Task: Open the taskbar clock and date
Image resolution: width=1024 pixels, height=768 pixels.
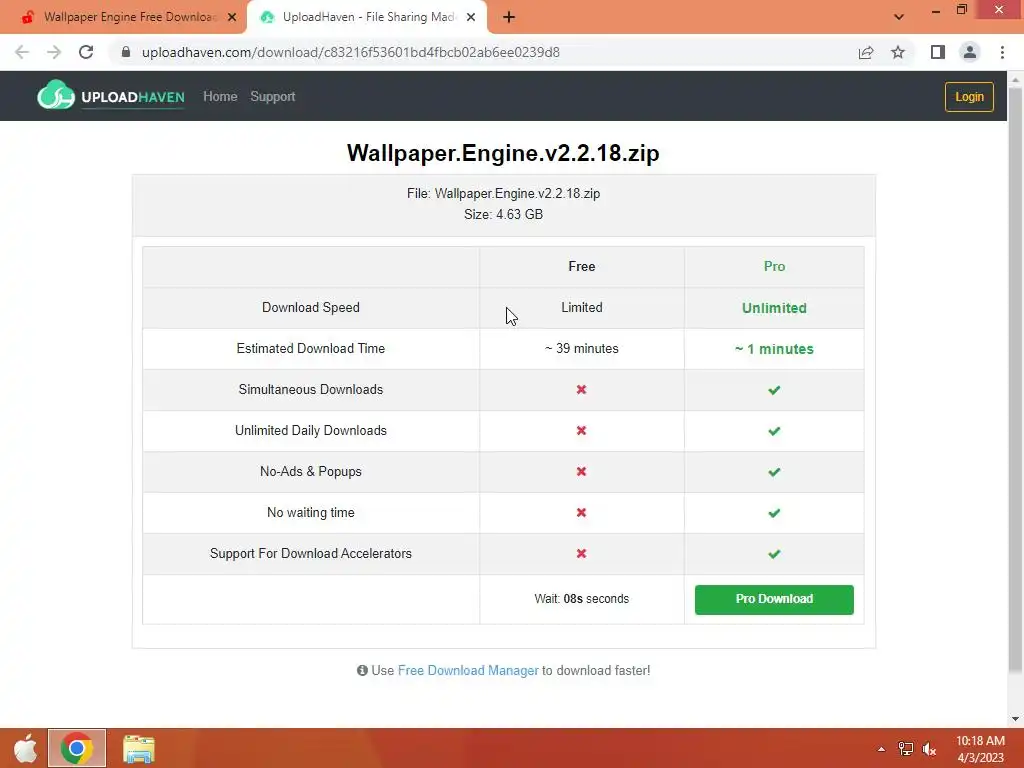Action: point(980,749)
